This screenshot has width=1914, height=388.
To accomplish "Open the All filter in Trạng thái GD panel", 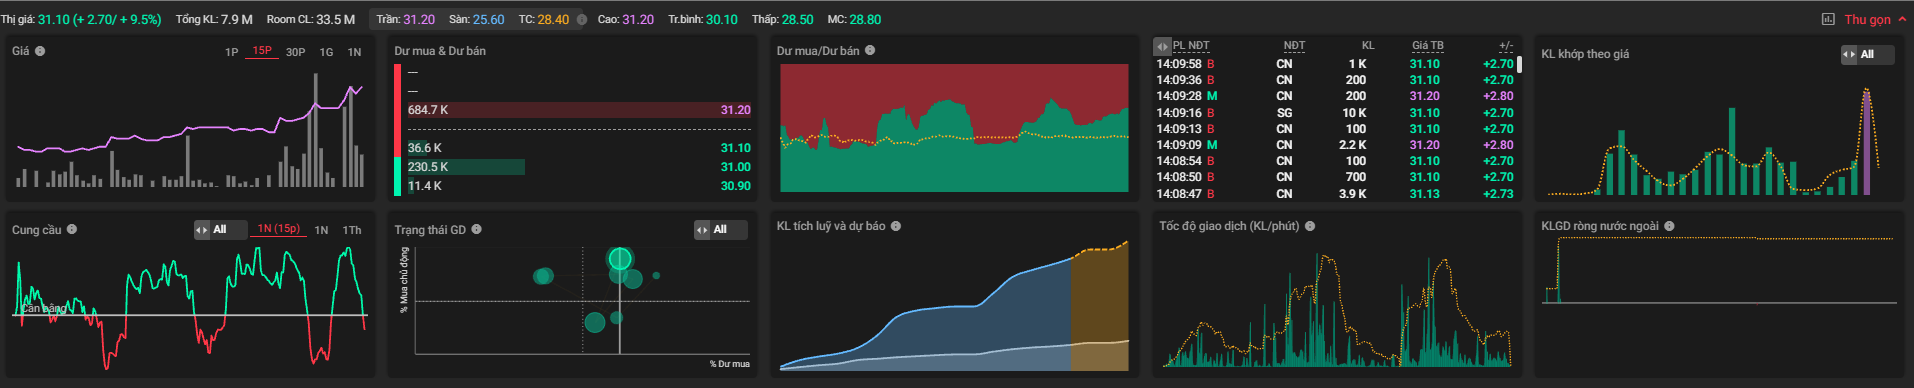I will [x=720, y=229].
